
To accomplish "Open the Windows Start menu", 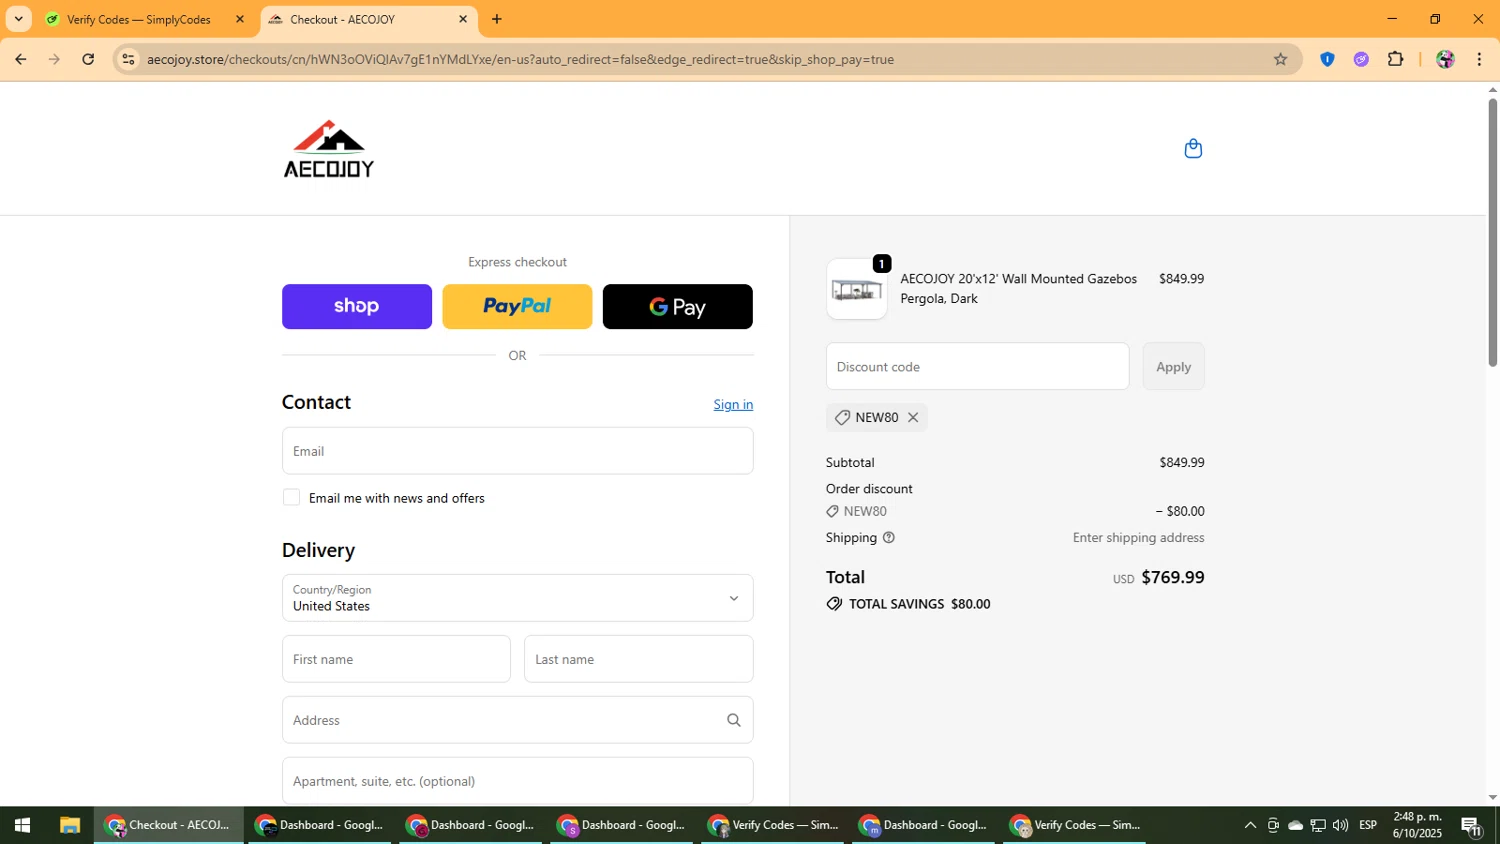I will [22, 825].
